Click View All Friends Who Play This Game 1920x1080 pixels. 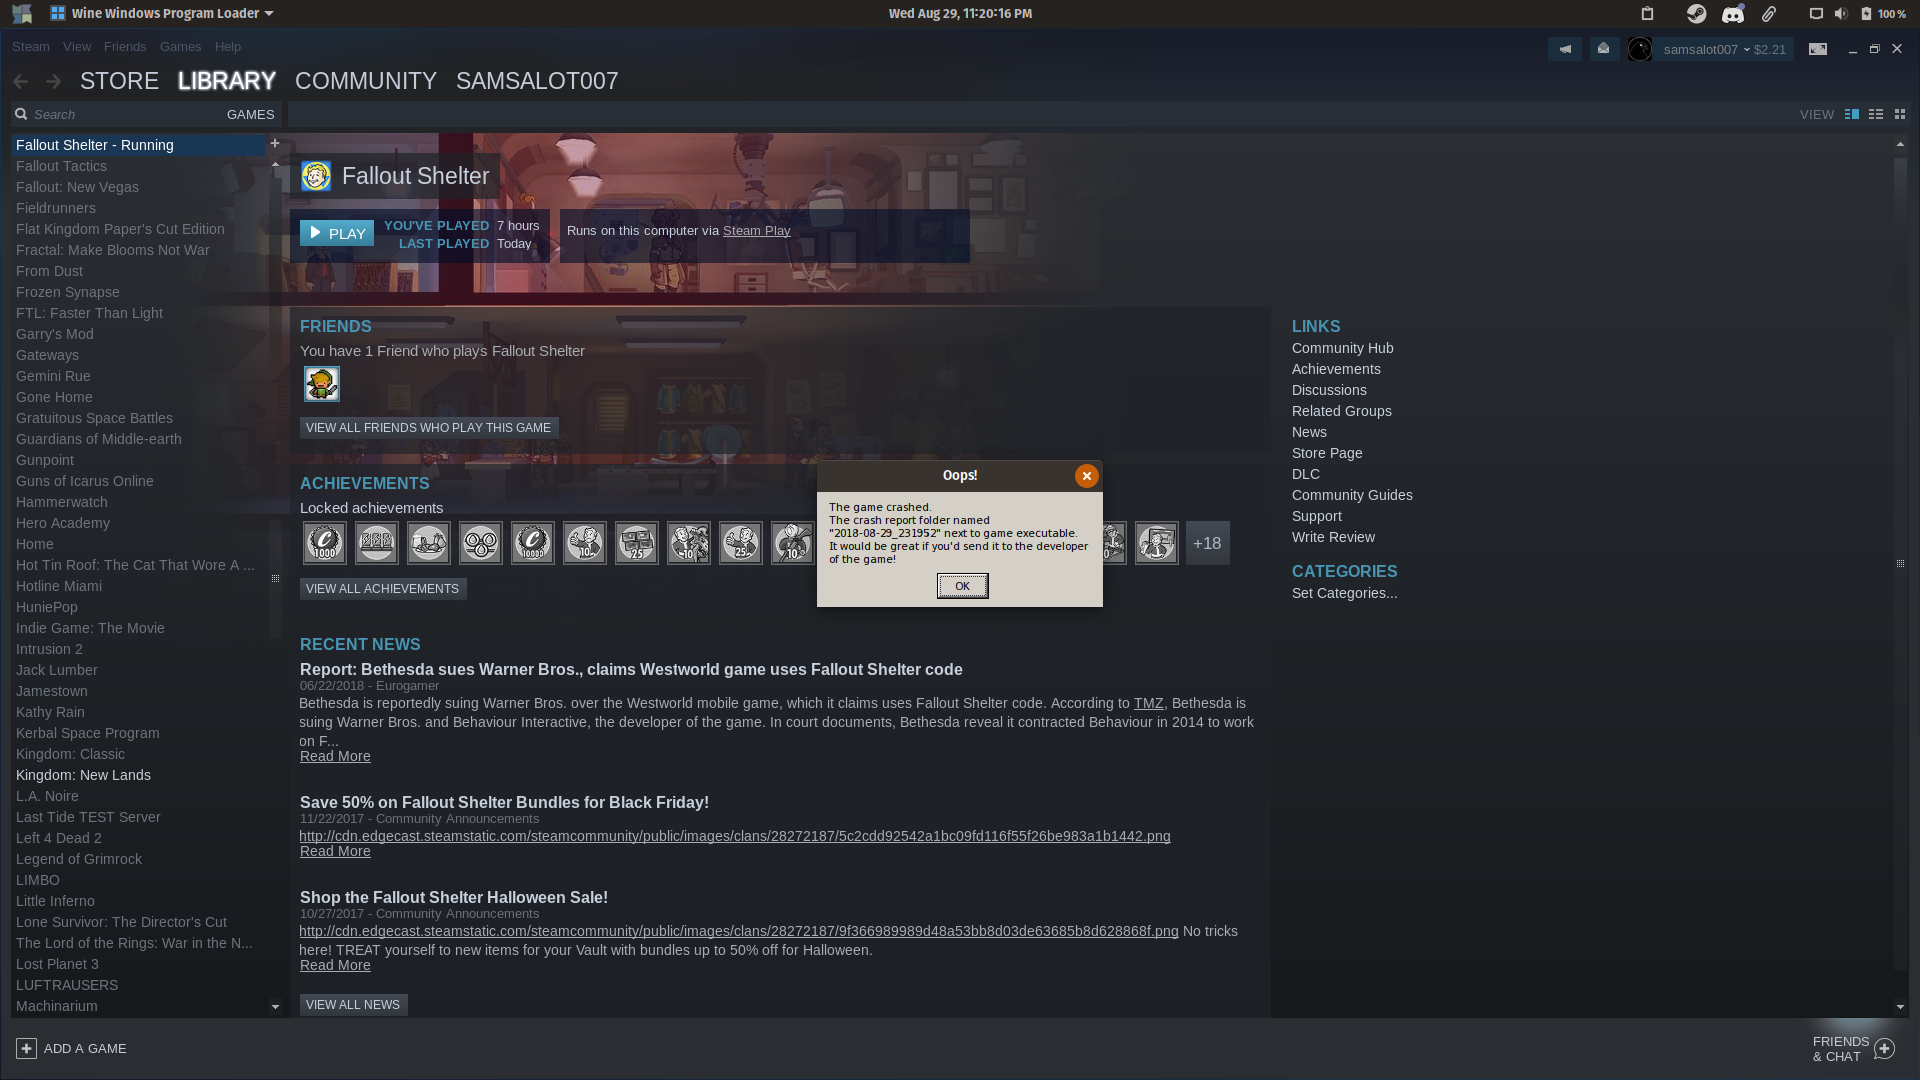pyautogui.click(x=429, y=428)
